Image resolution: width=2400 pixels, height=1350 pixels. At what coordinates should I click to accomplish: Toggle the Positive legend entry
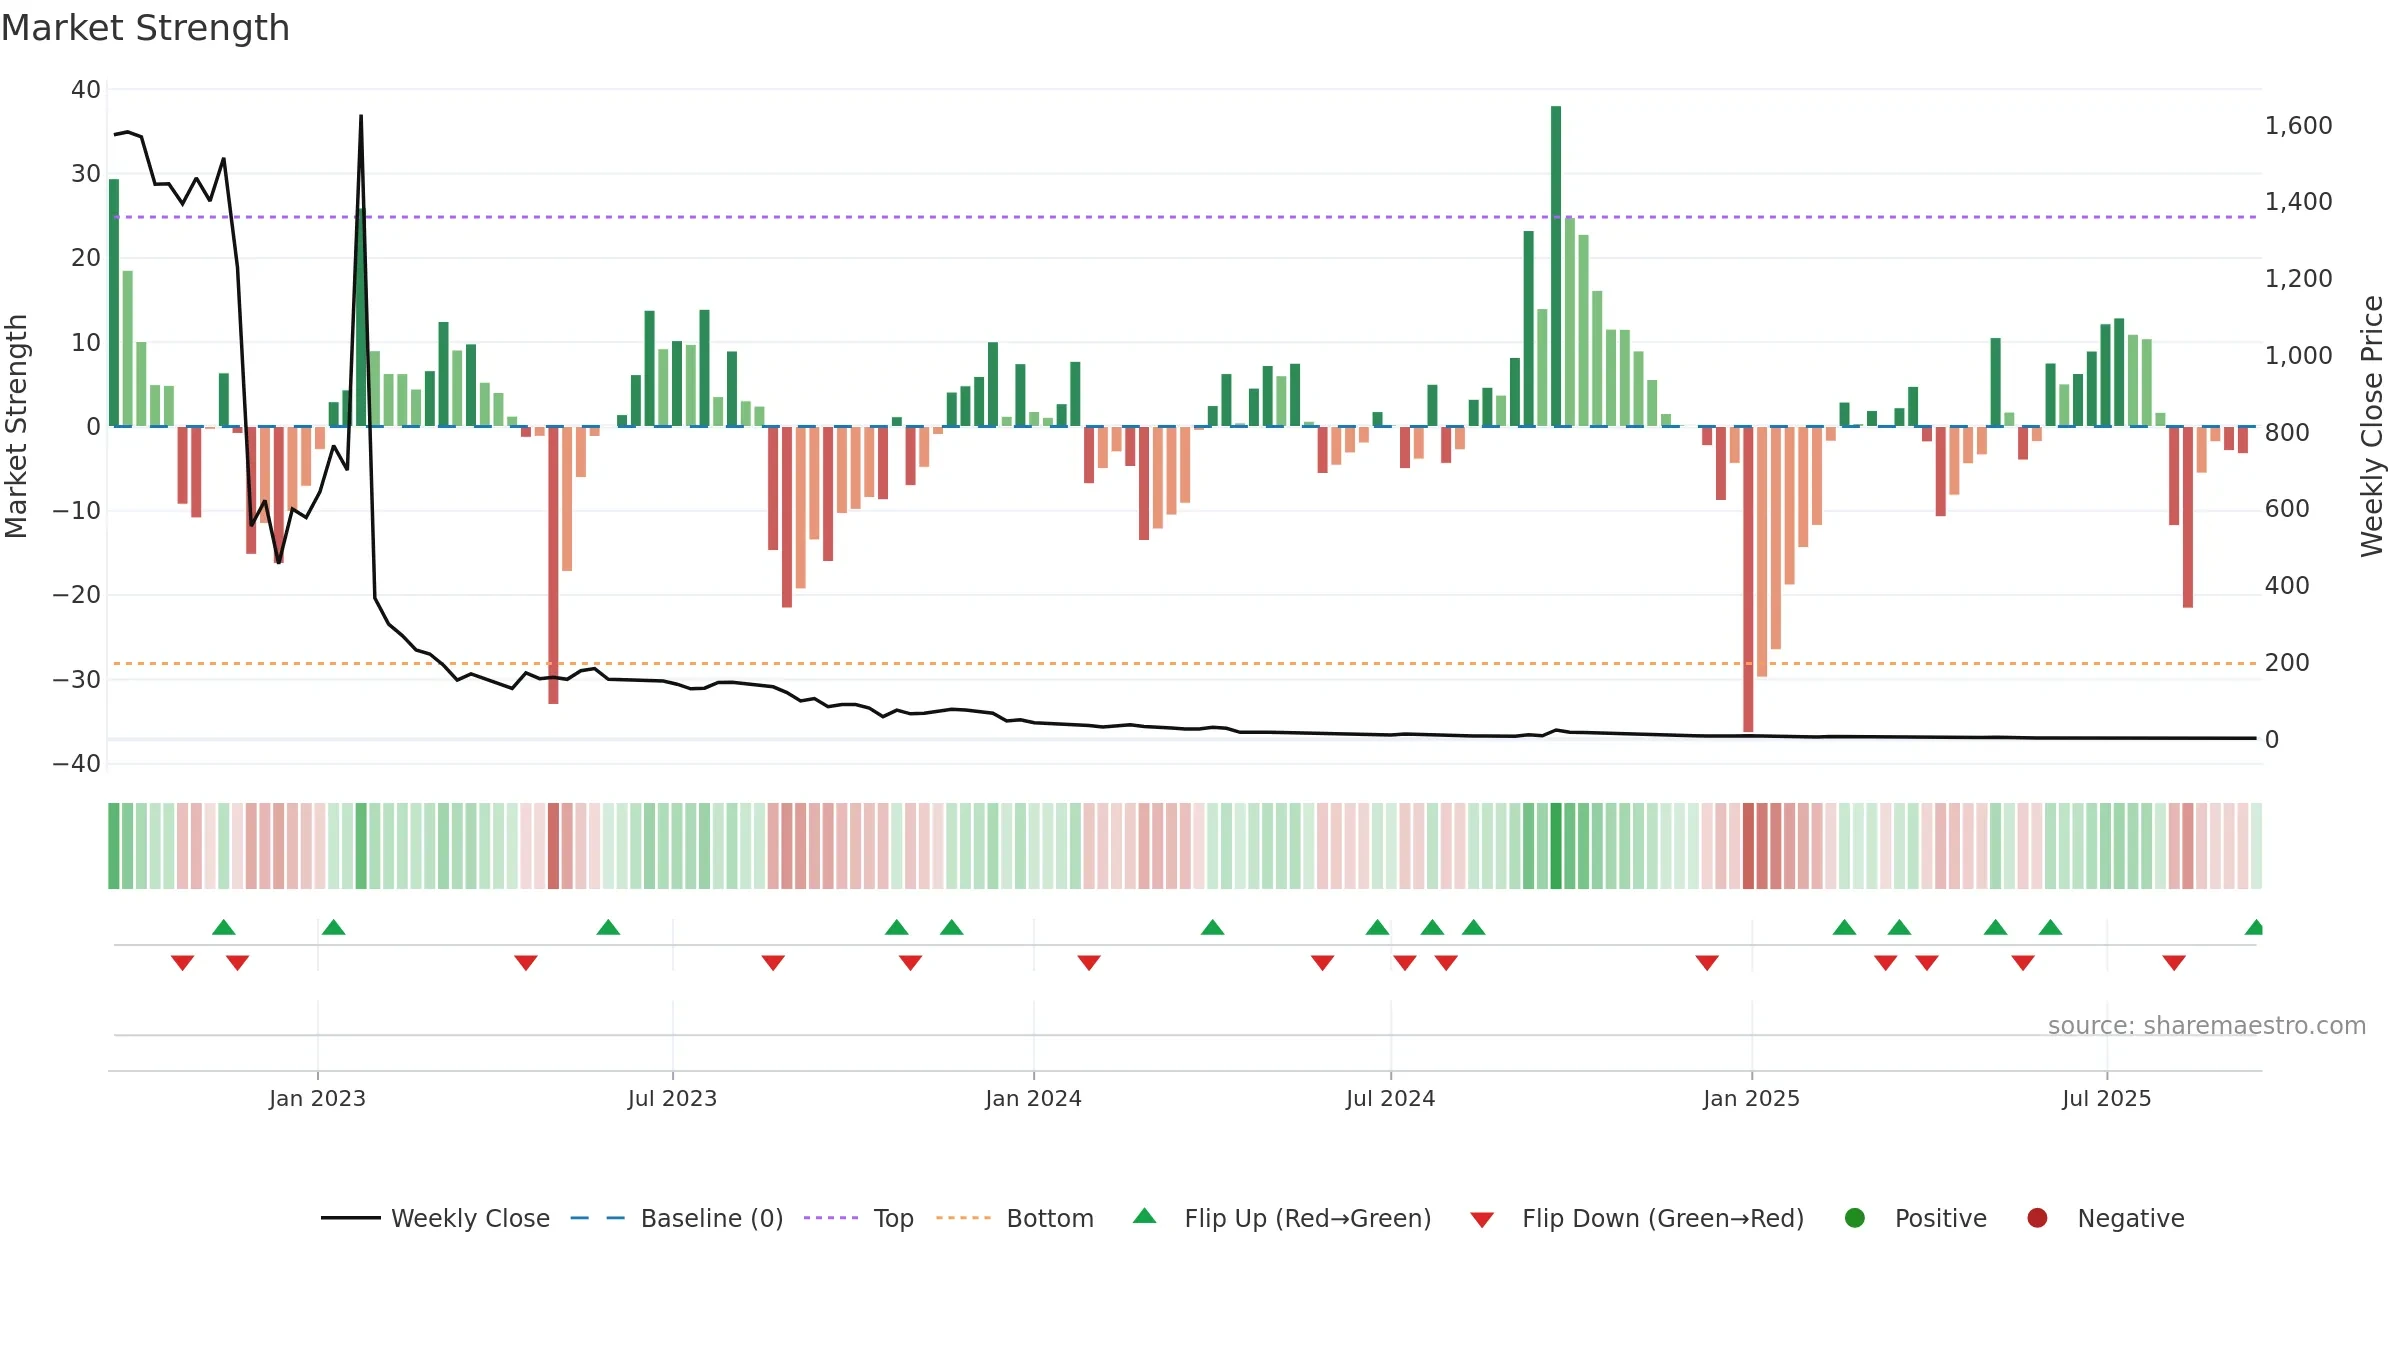click(1914, 1218)
